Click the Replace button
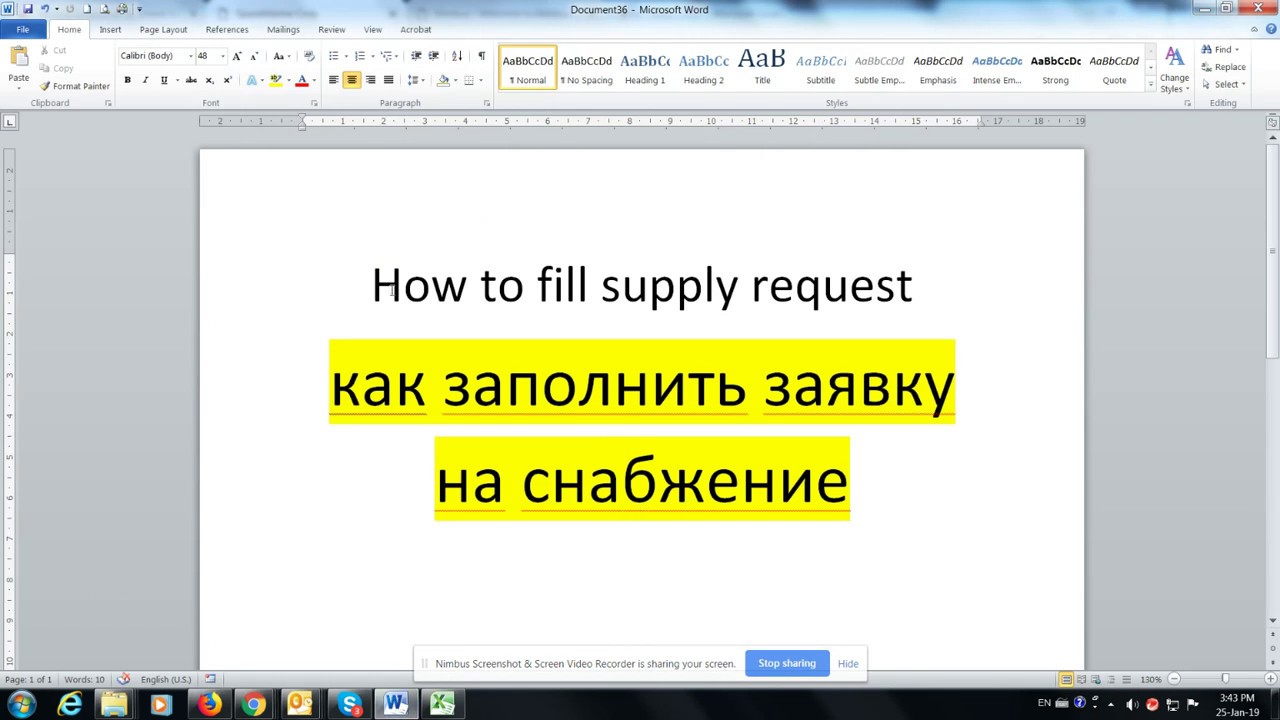The height and width of the screenshot is (720, 1280). (x=1224, y=67)
